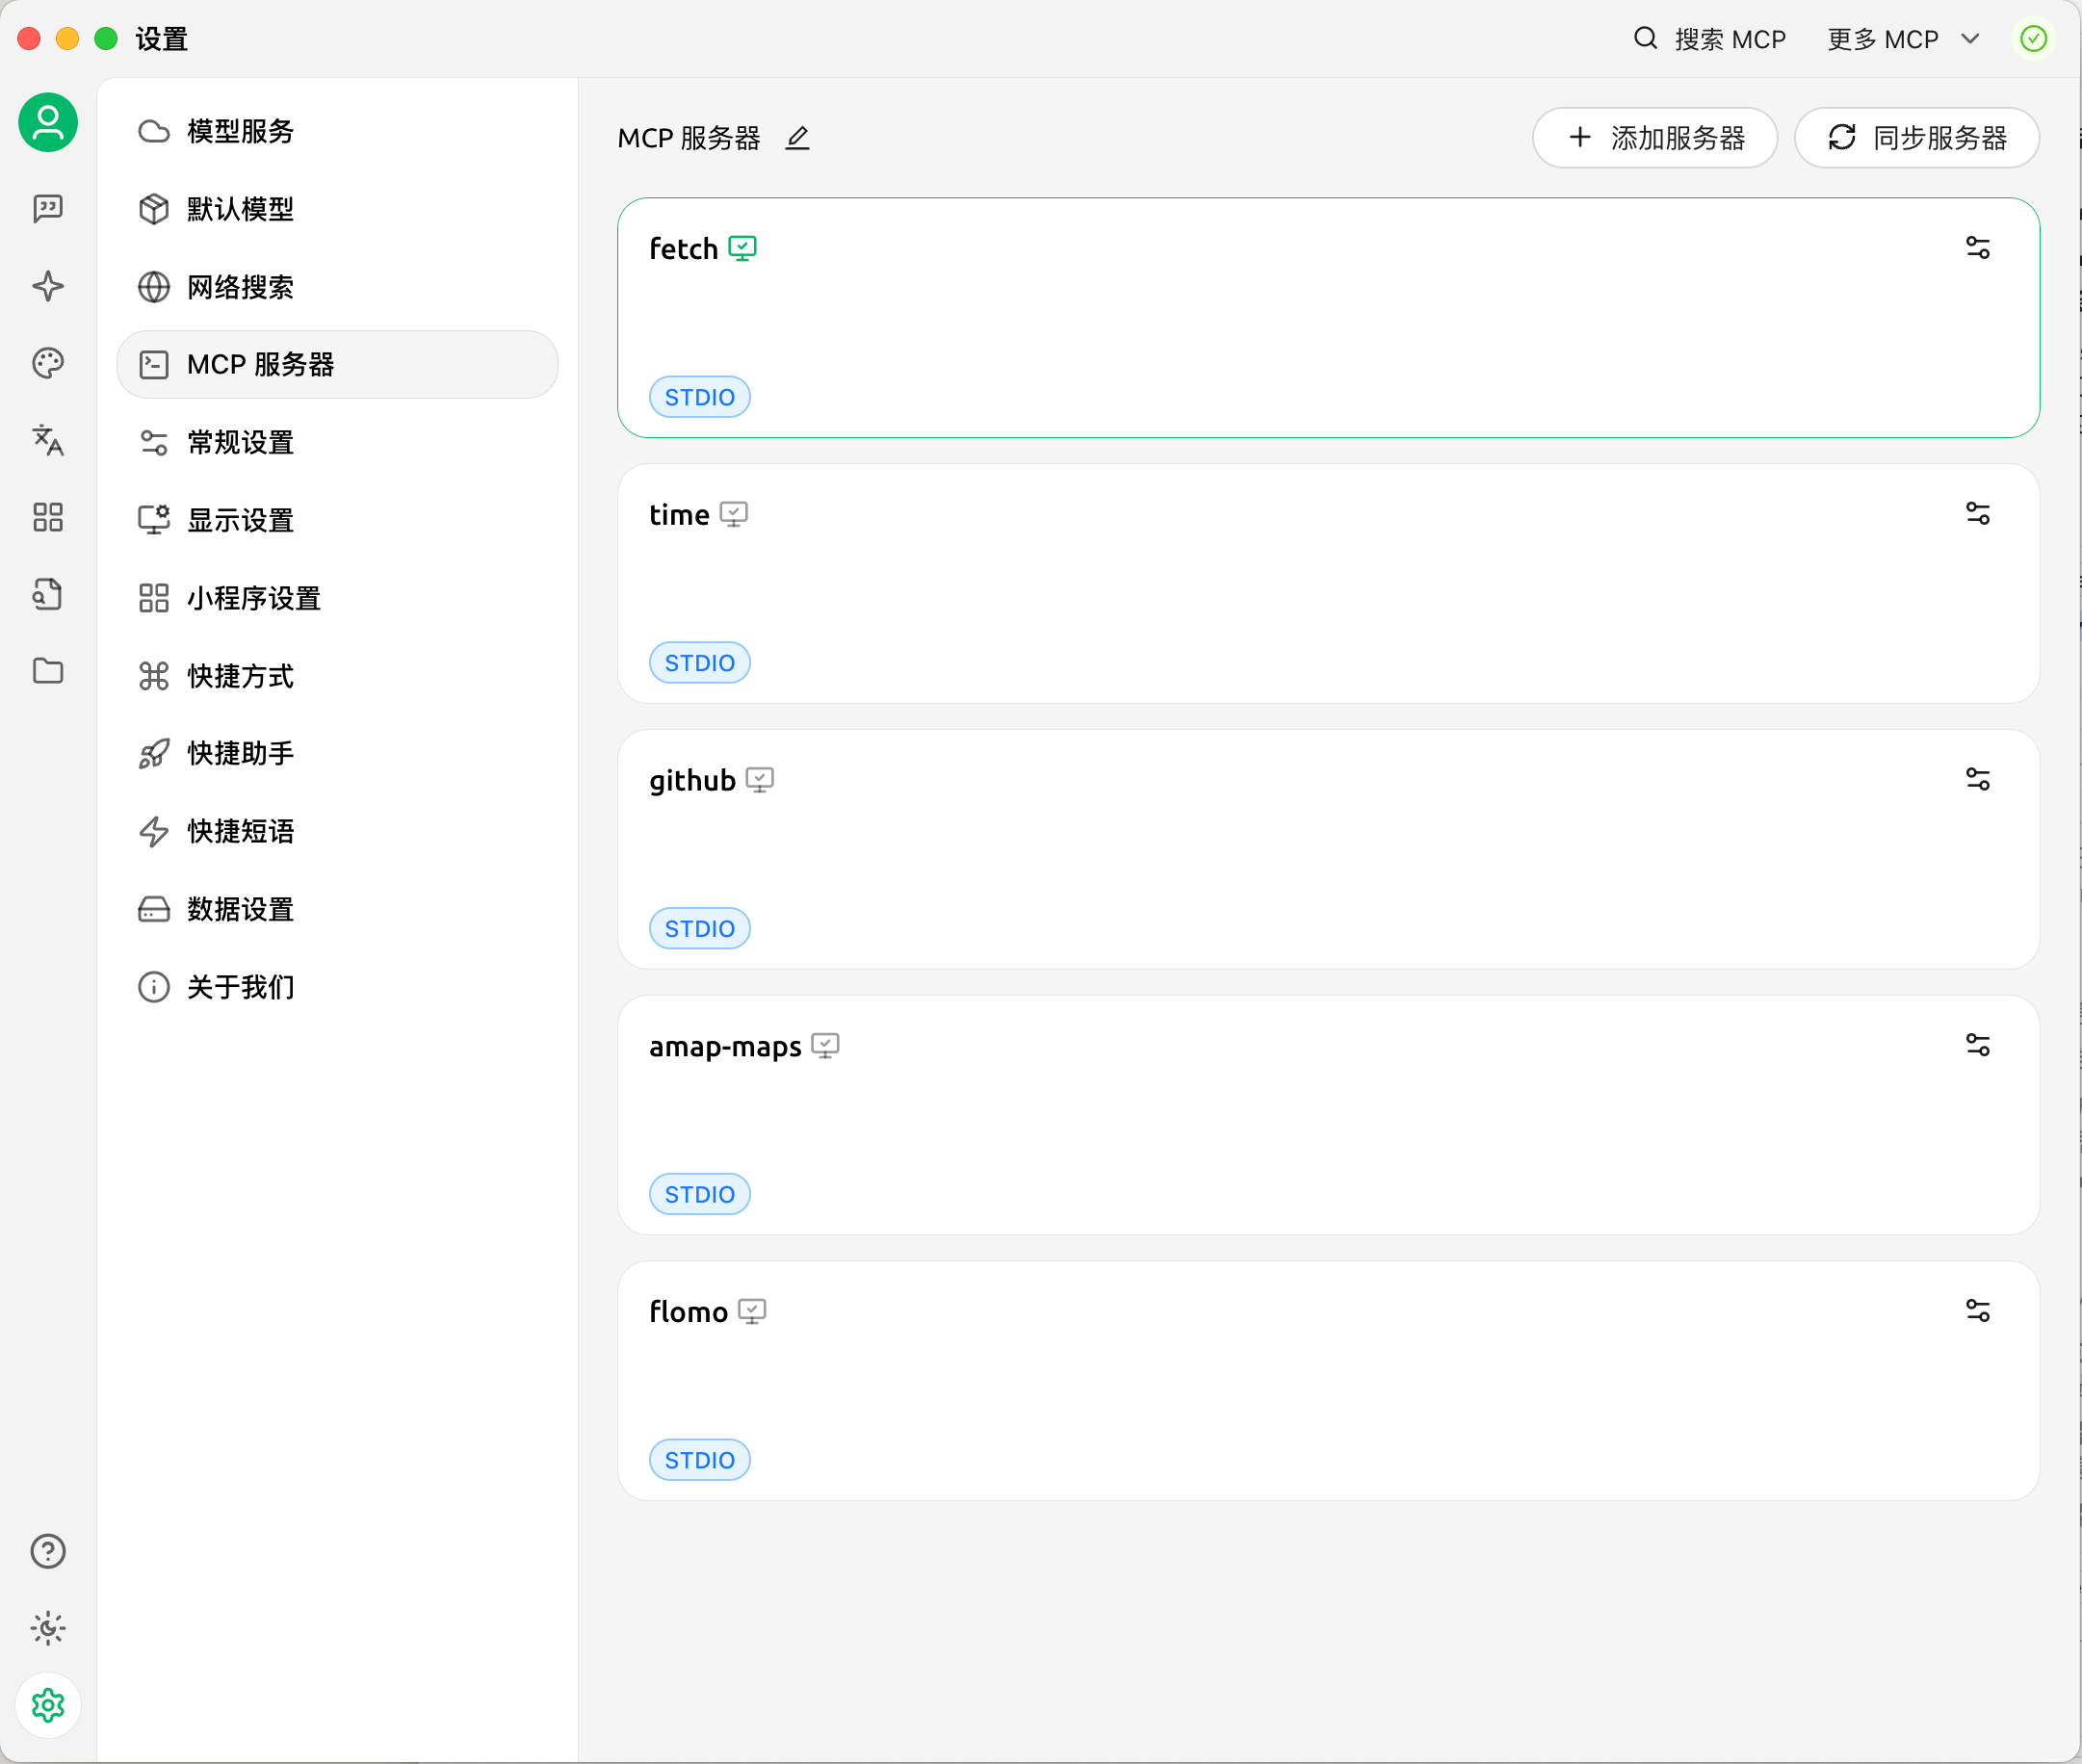Open the knowledge base sidebar icon
The height and width of the screenshot is (1764, 2082).
[48, 594]
